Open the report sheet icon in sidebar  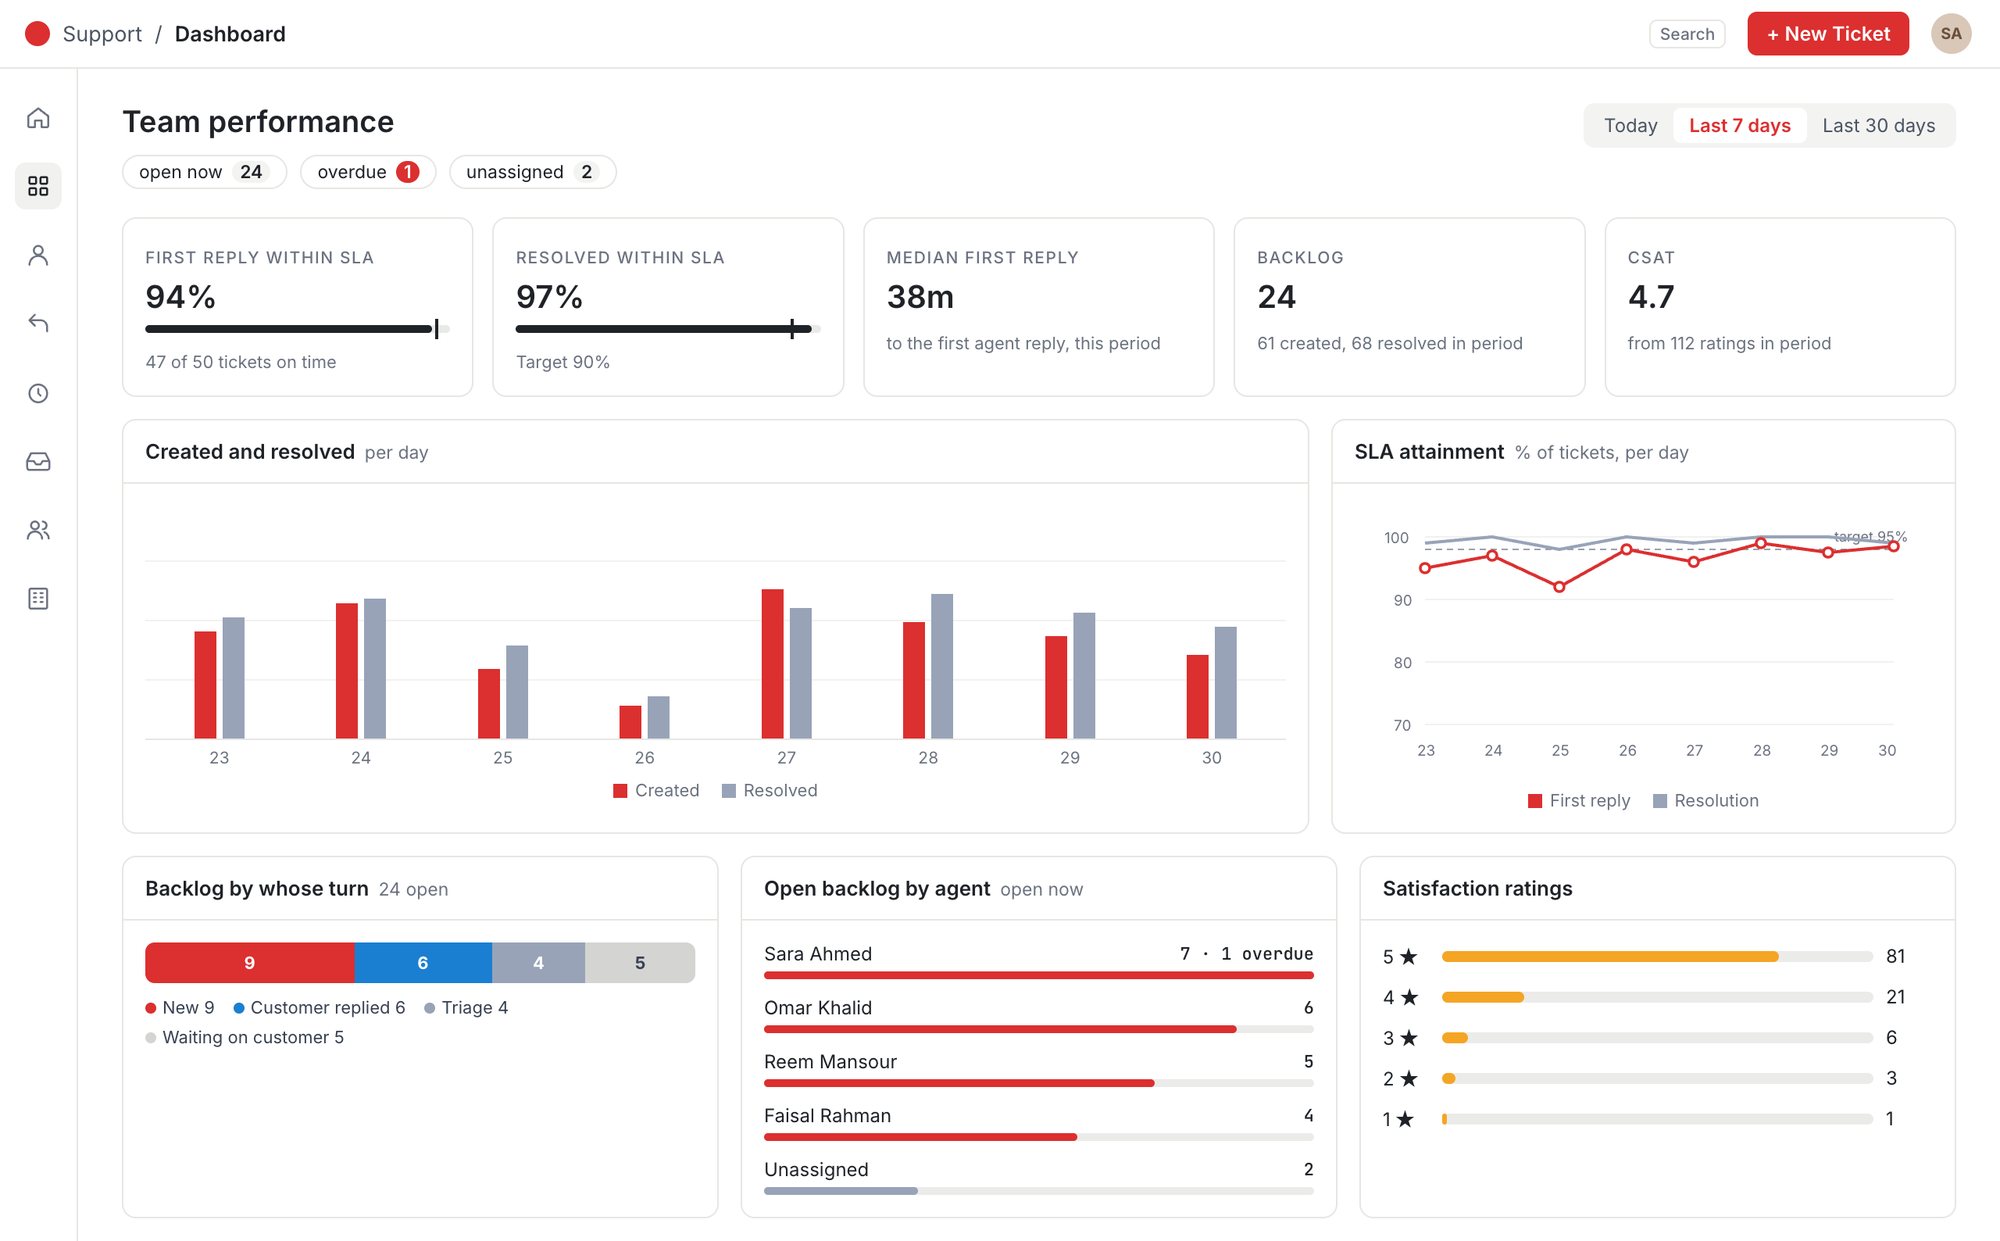pos(38,598)
